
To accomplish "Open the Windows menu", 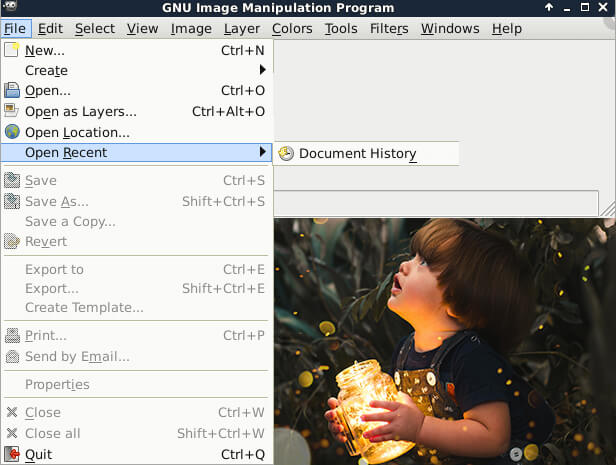I will pyautogui.click(x=449, y=28).
